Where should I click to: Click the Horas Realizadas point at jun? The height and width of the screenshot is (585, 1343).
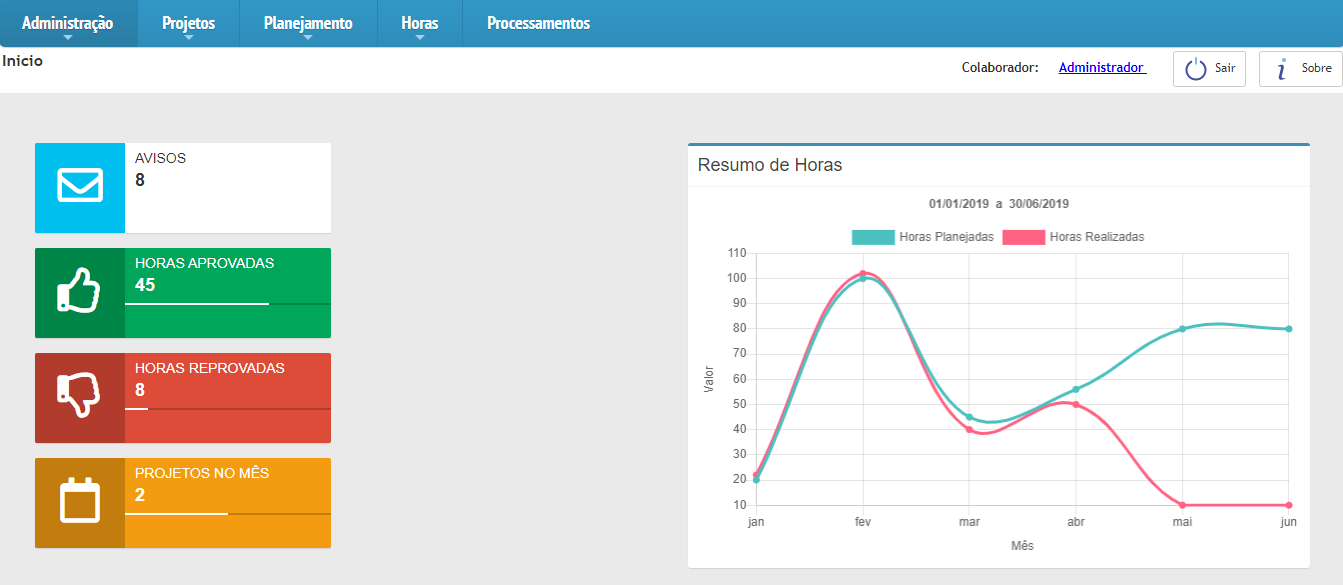pyautogui.click(x=1289, y=505)
